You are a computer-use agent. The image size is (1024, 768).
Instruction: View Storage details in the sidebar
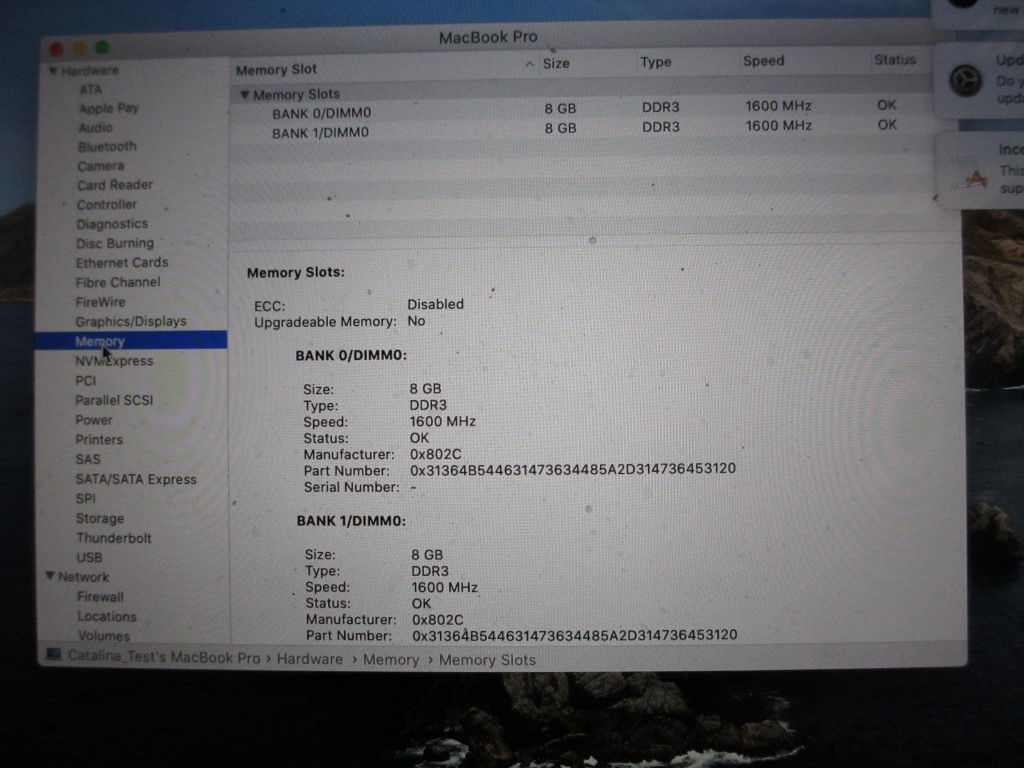click(100, 518)
